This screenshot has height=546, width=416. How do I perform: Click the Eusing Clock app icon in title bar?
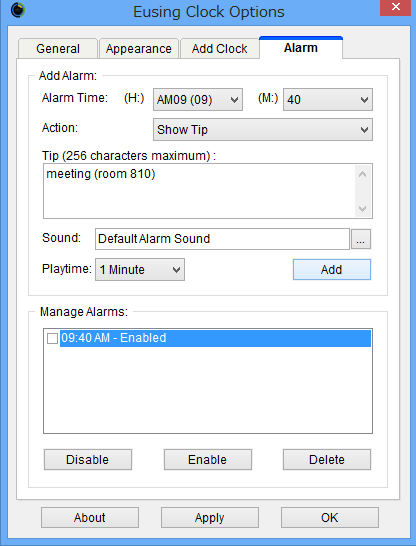(x=18, y=10)
